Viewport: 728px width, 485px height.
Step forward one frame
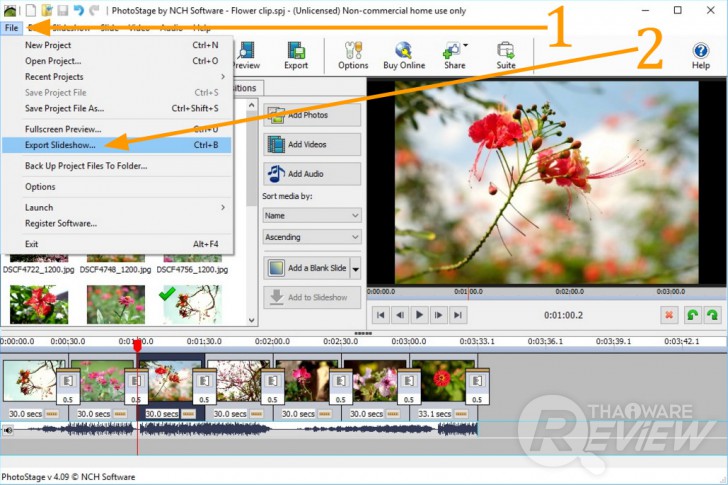click(438, 315)
